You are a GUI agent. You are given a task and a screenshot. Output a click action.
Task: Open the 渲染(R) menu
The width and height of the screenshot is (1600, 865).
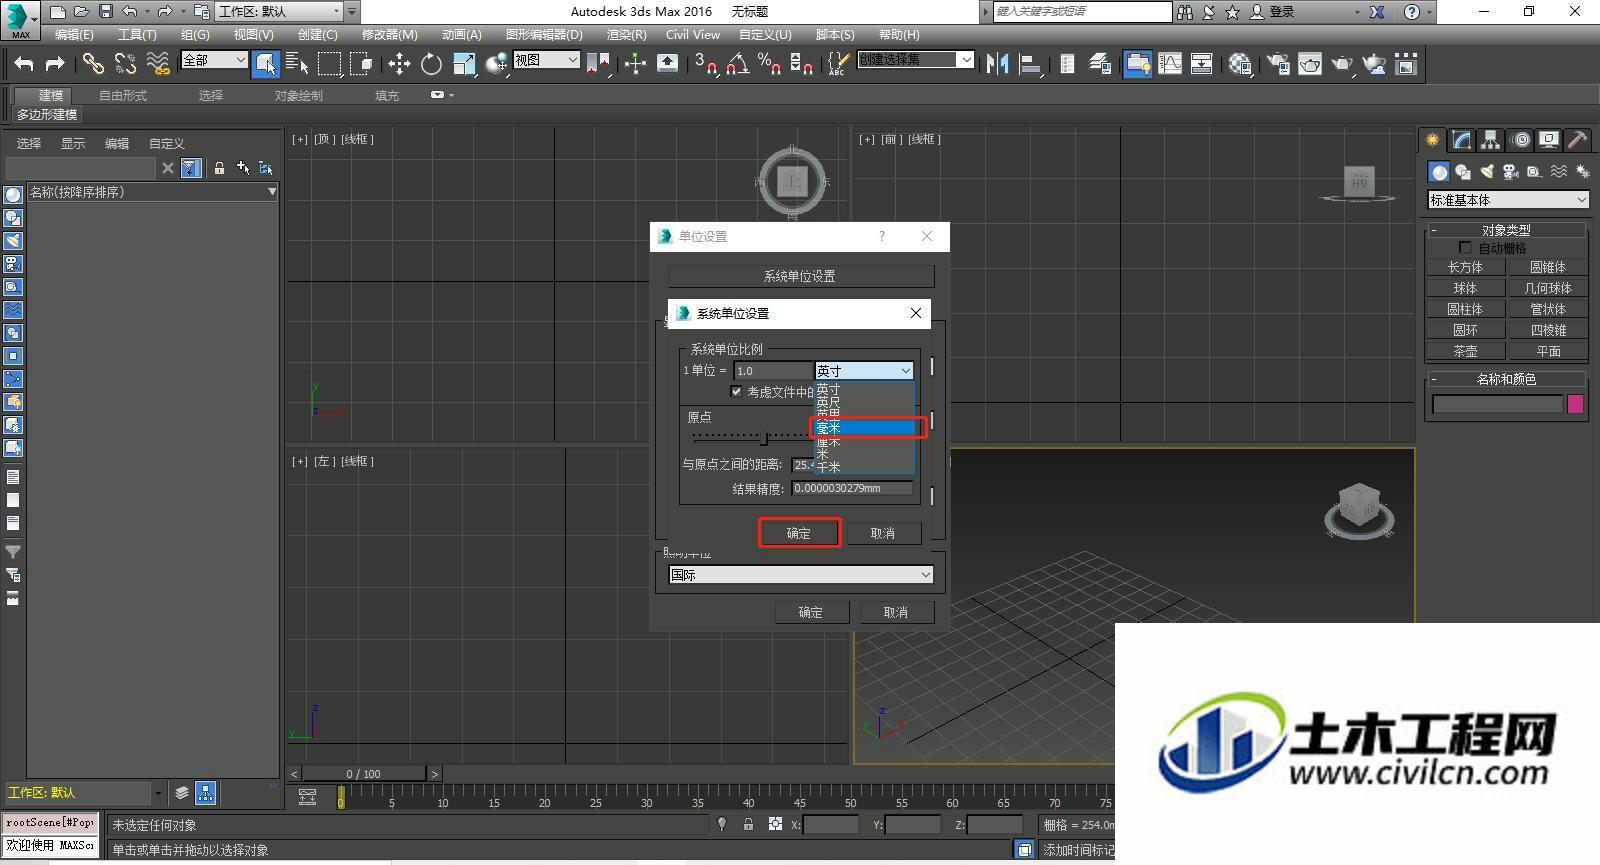point(626,34)
